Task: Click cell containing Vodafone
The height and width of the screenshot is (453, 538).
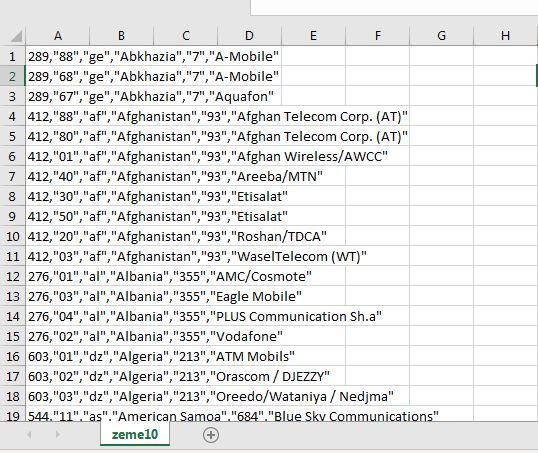Action: pyautogui.click(x=58, y=337)
